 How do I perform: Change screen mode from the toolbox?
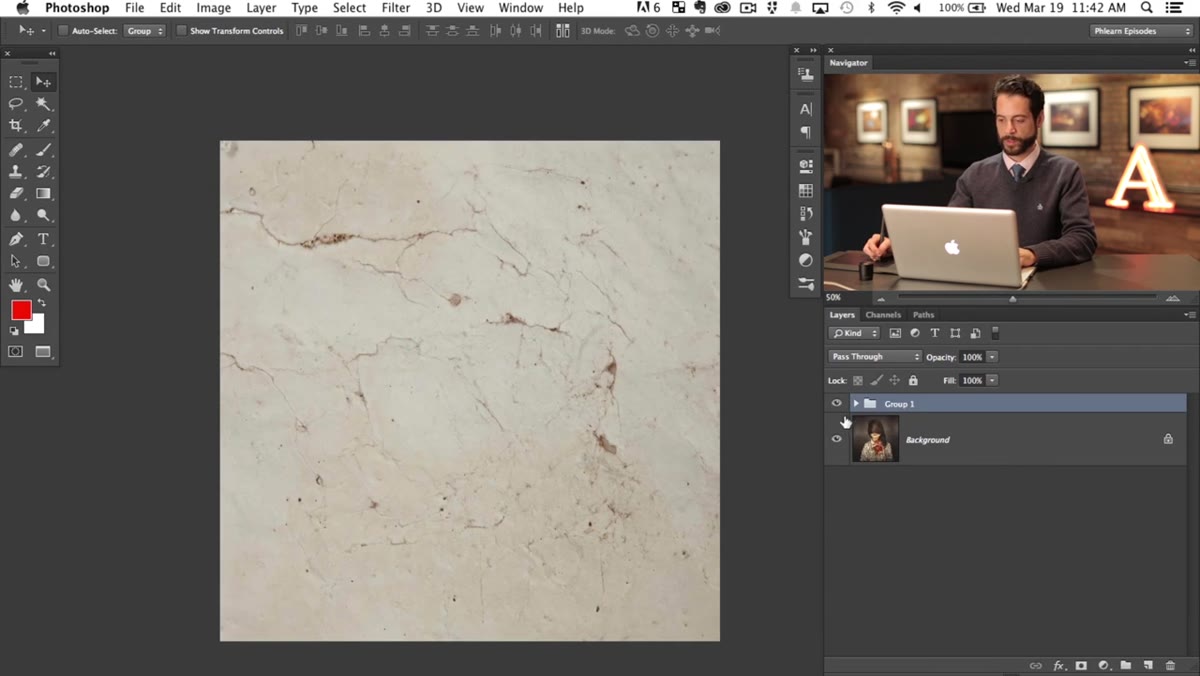coord(43,352)
